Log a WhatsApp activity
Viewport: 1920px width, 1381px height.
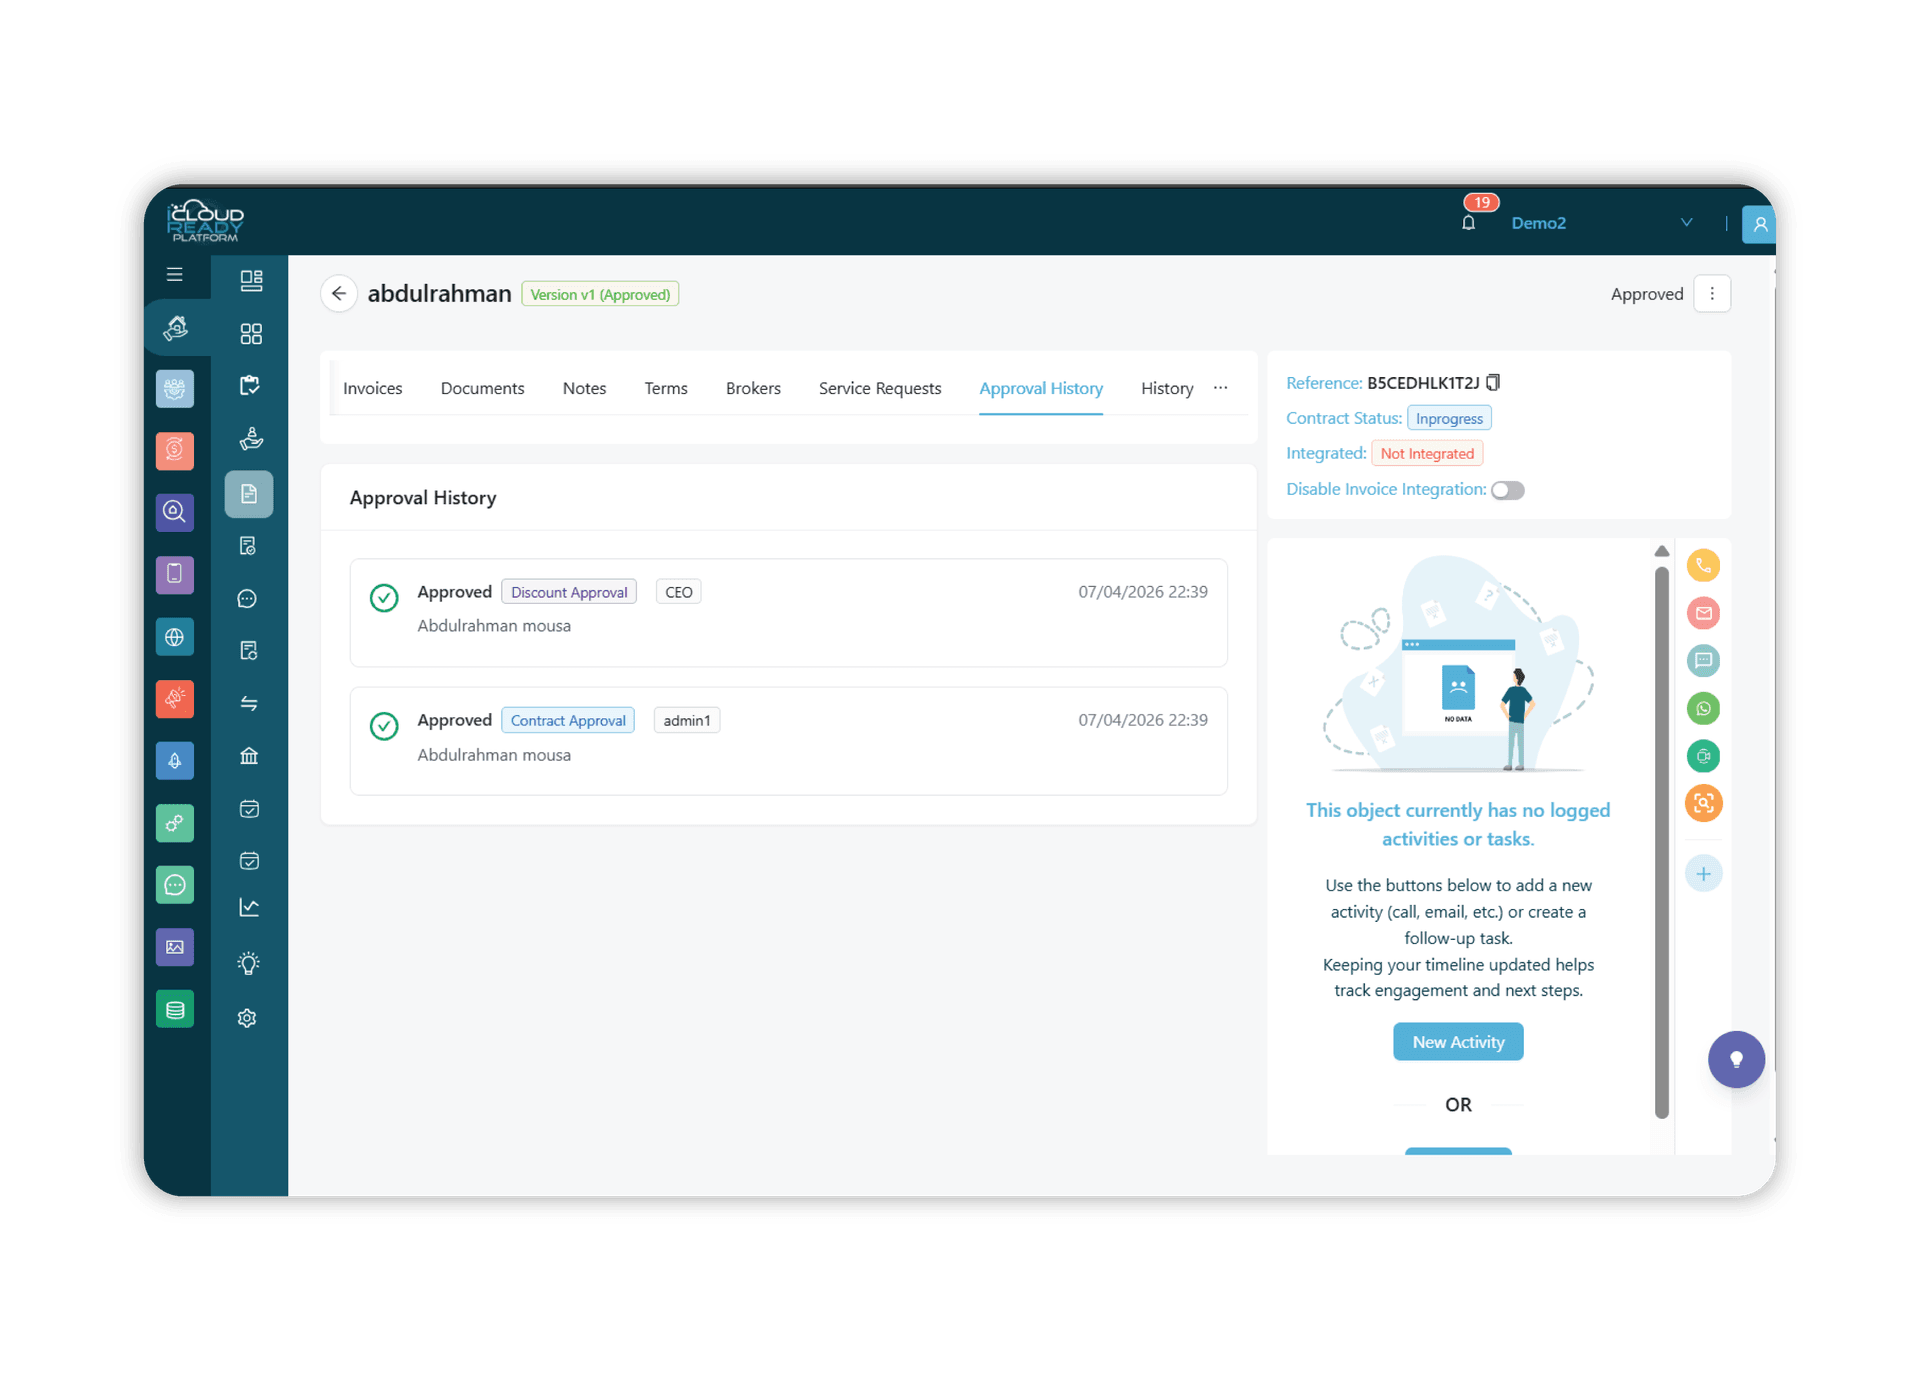[x=1704, y=709]
